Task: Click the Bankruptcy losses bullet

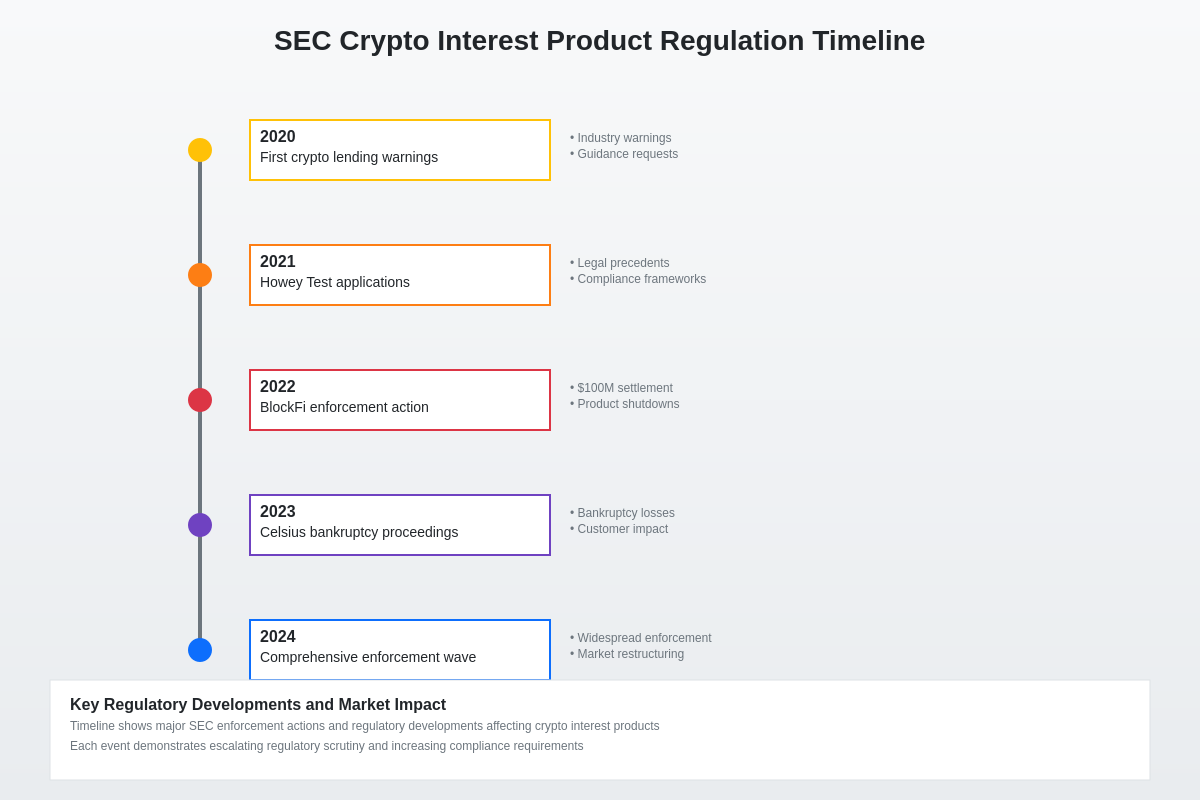Action: point(625,513)
